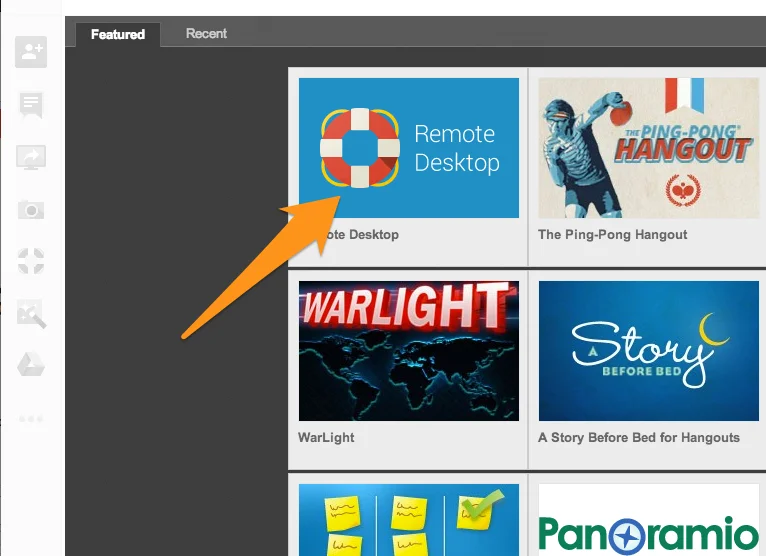766x556 pixels.
Task: Open the capture camera icon in sidebar
Action: pos(31,210)
